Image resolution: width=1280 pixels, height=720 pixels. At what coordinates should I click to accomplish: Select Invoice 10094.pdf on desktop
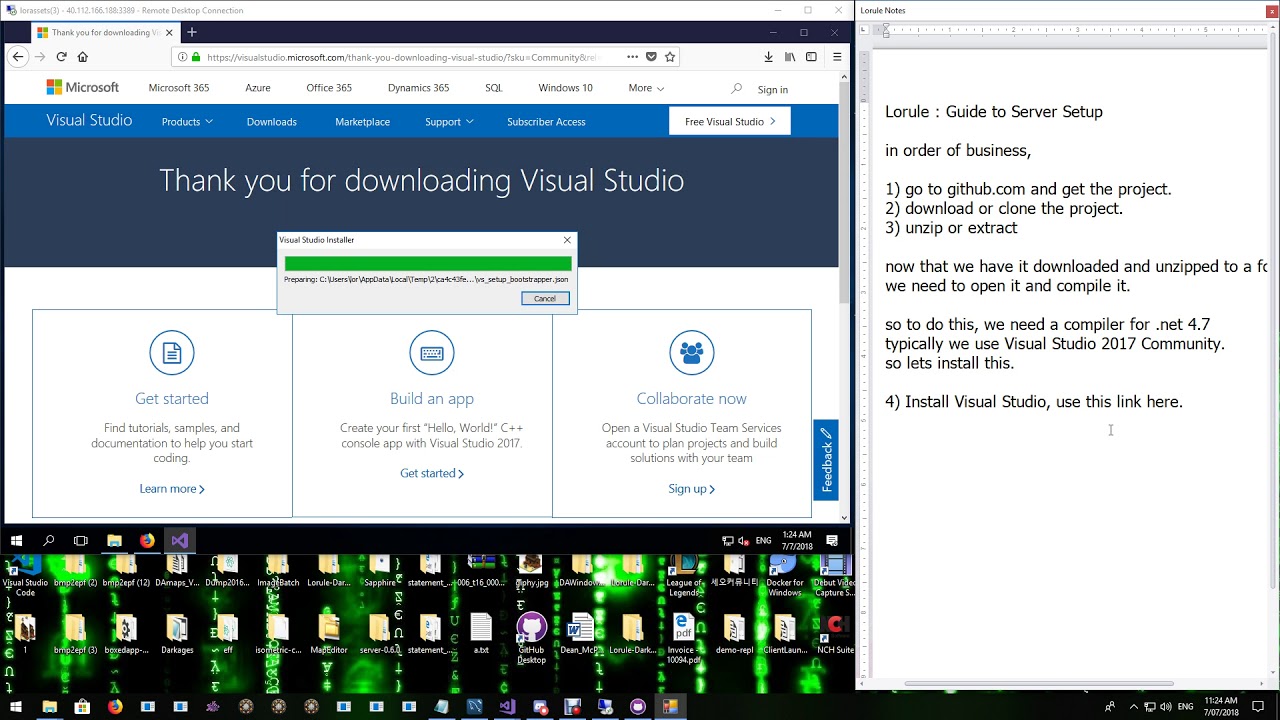(x=683, y=638)
